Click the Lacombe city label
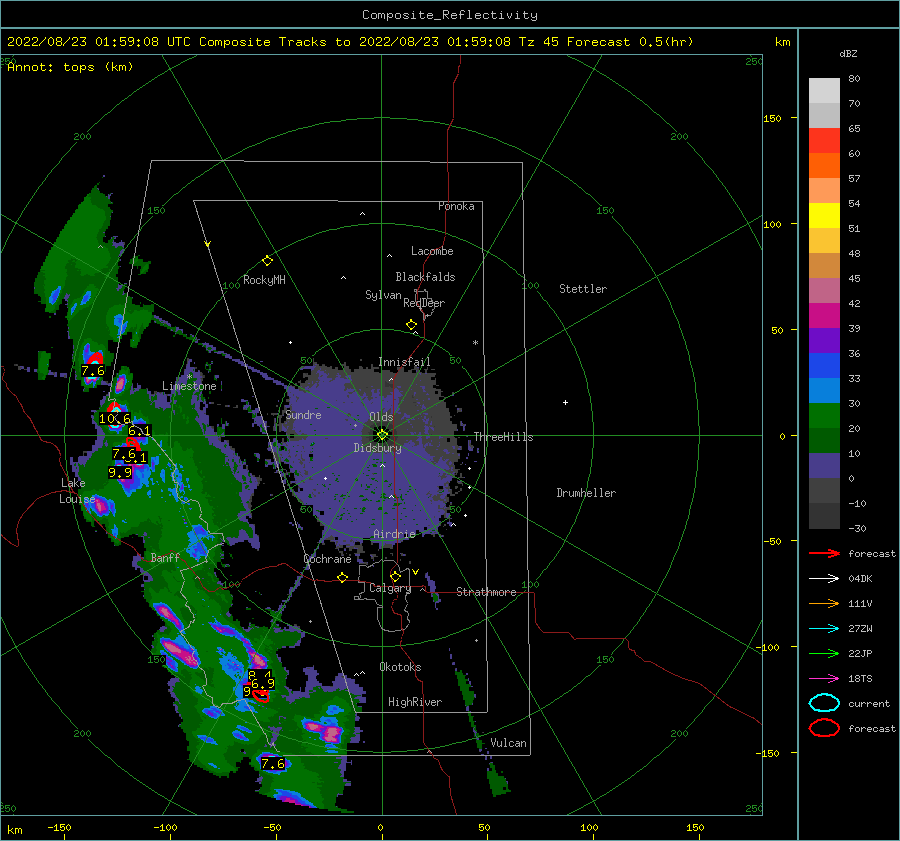 click(x=432, y=251)
